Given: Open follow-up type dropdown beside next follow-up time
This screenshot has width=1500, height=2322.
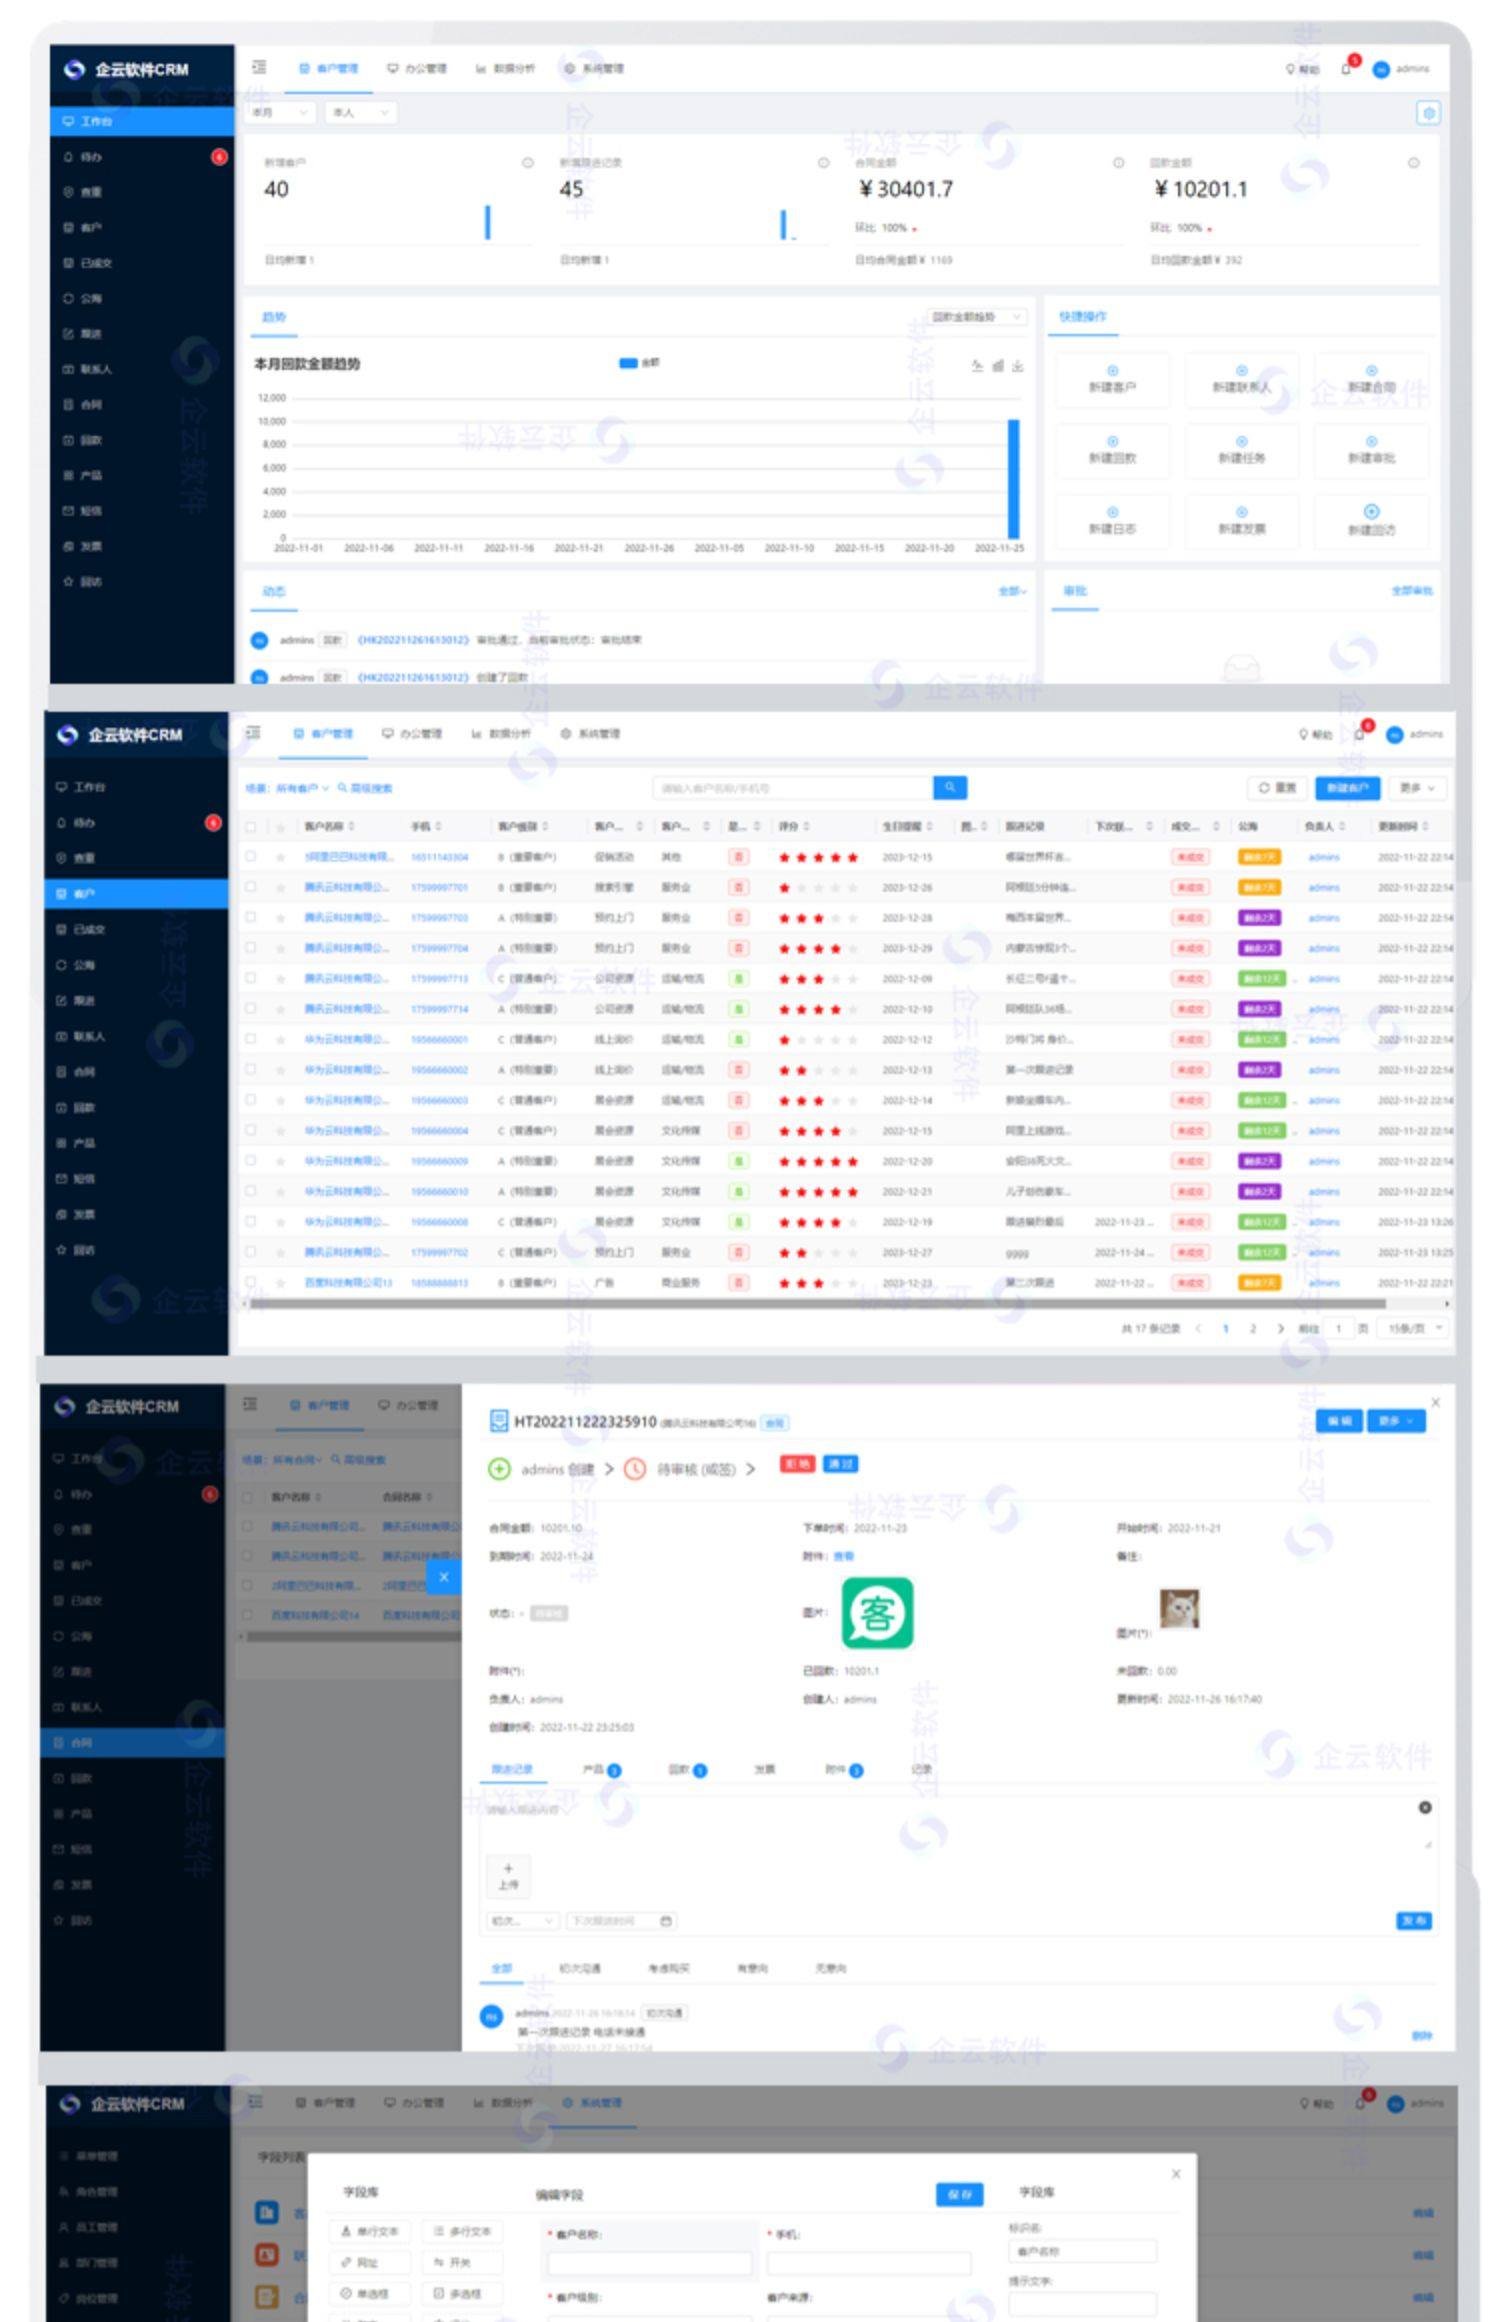Looking at the screenshot, I should point(522,1921).
